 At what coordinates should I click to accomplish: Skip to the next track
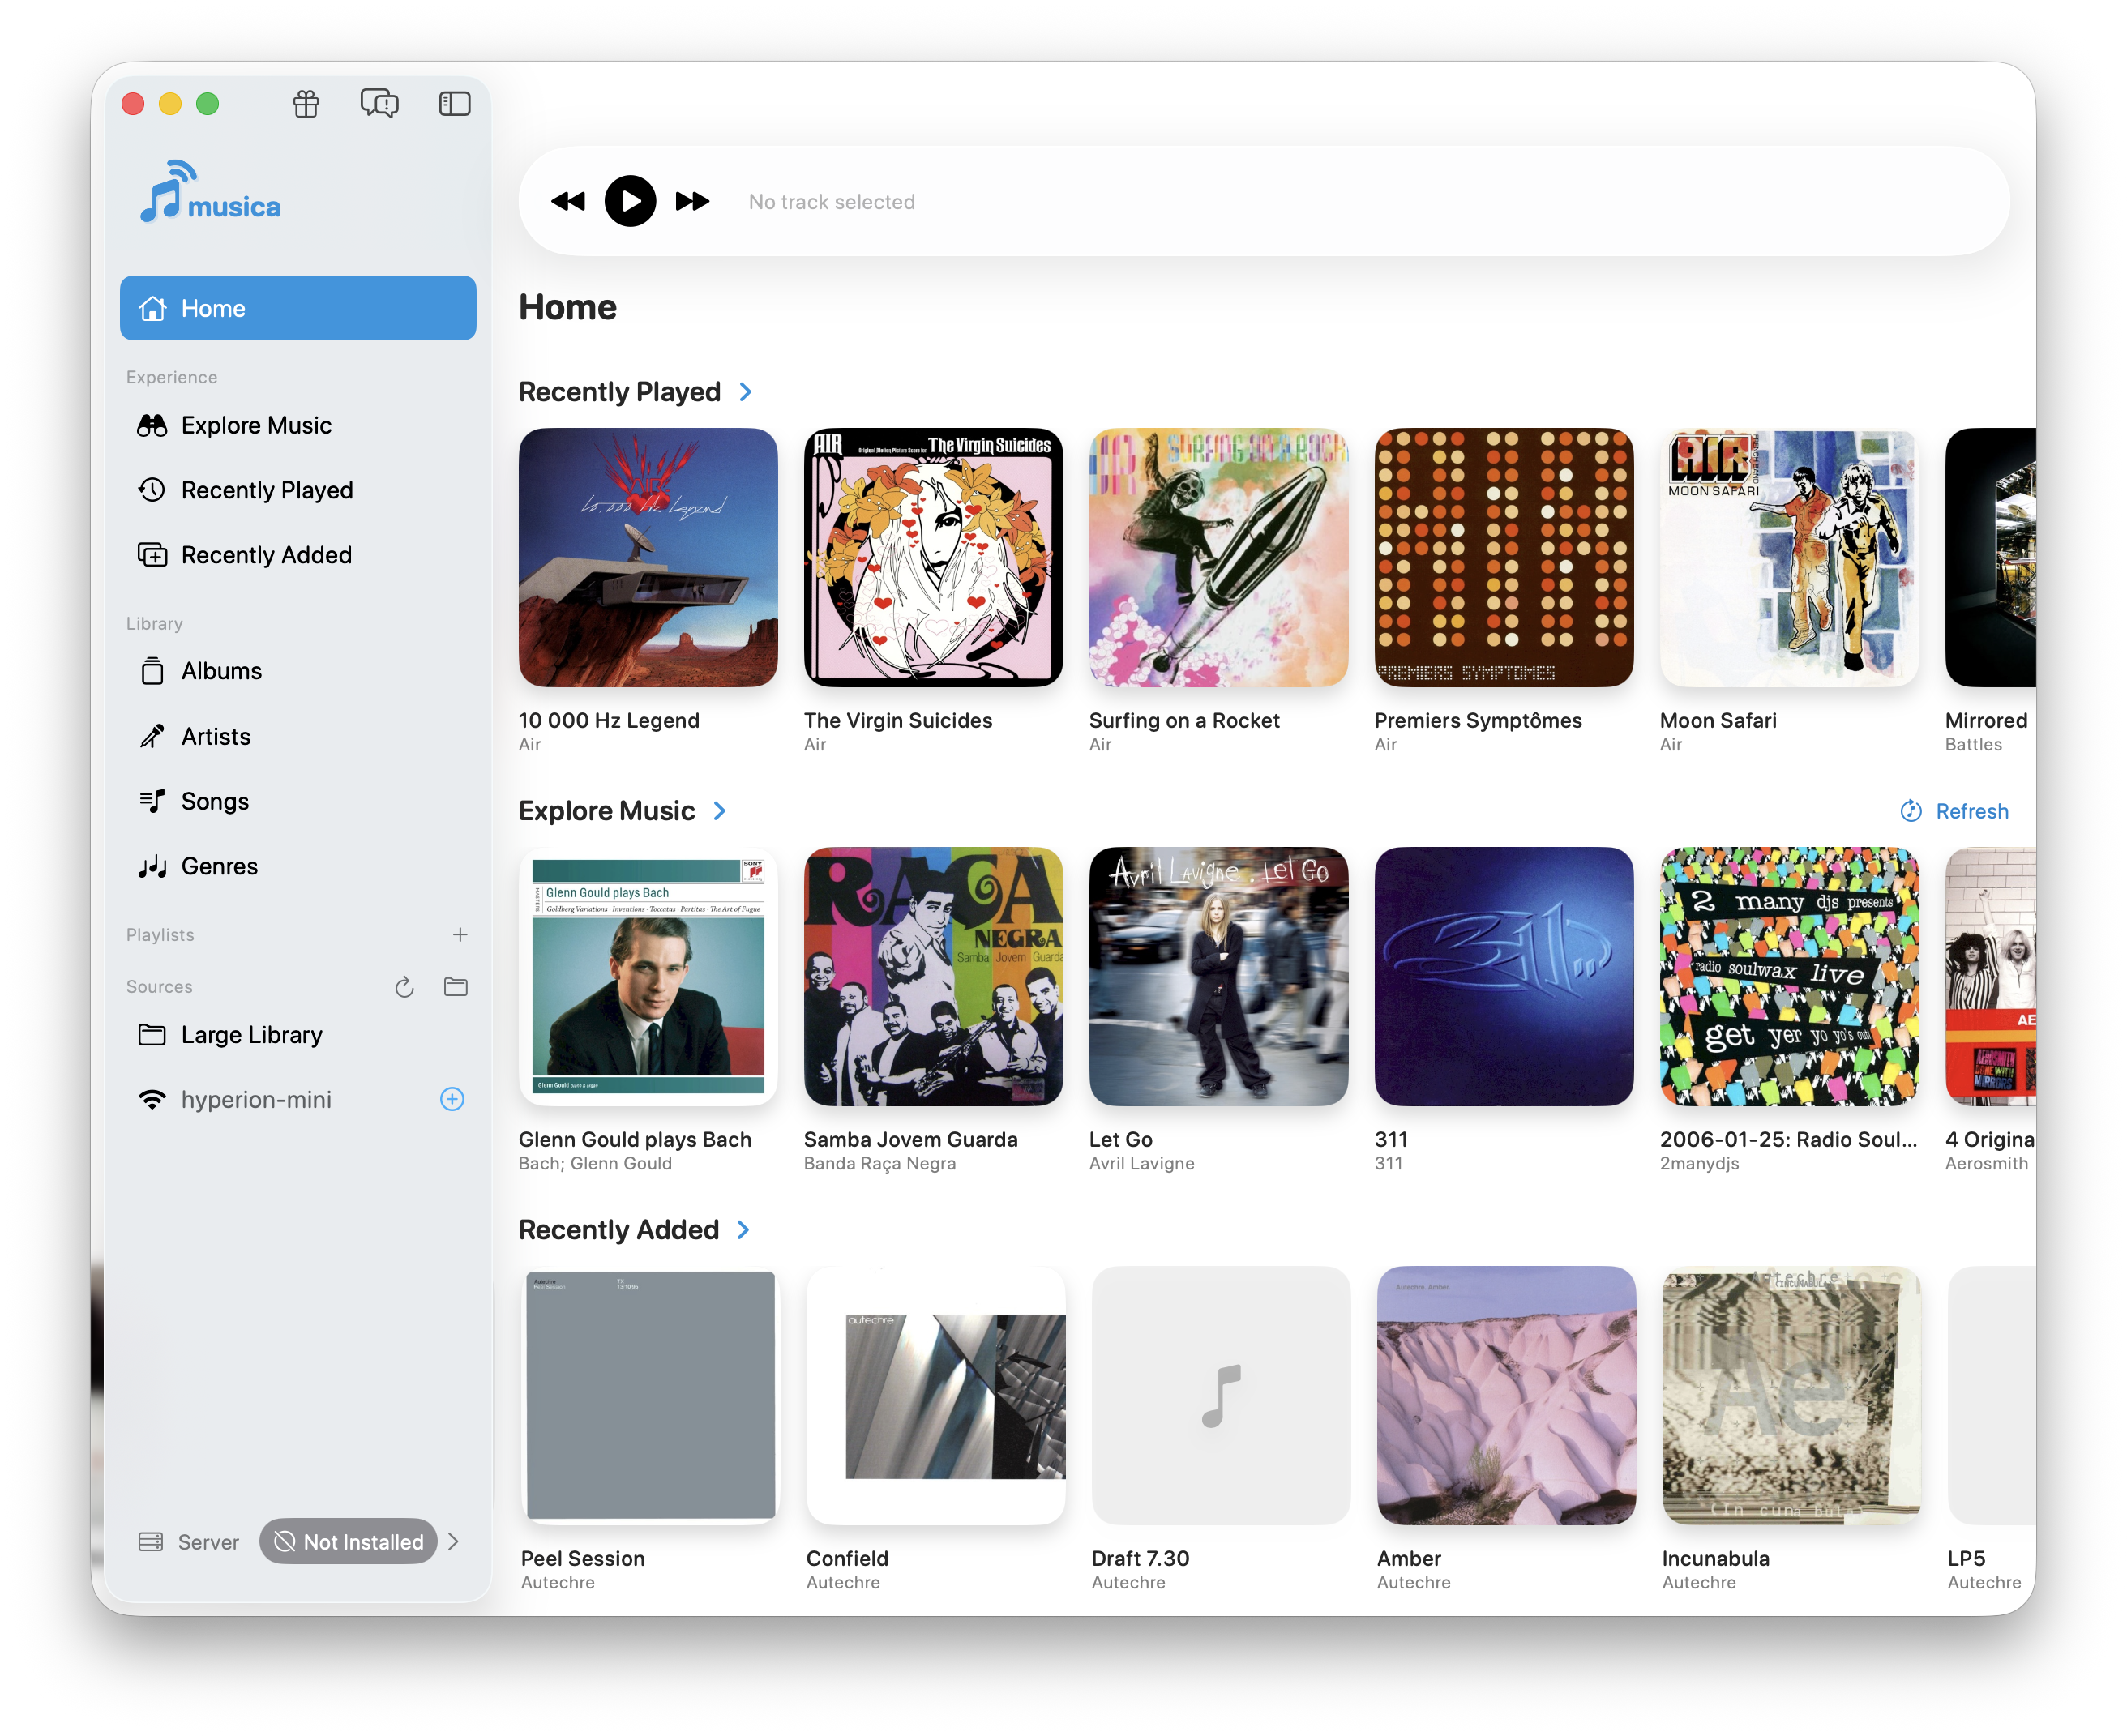pyautogui.click(x=692, y=202)
